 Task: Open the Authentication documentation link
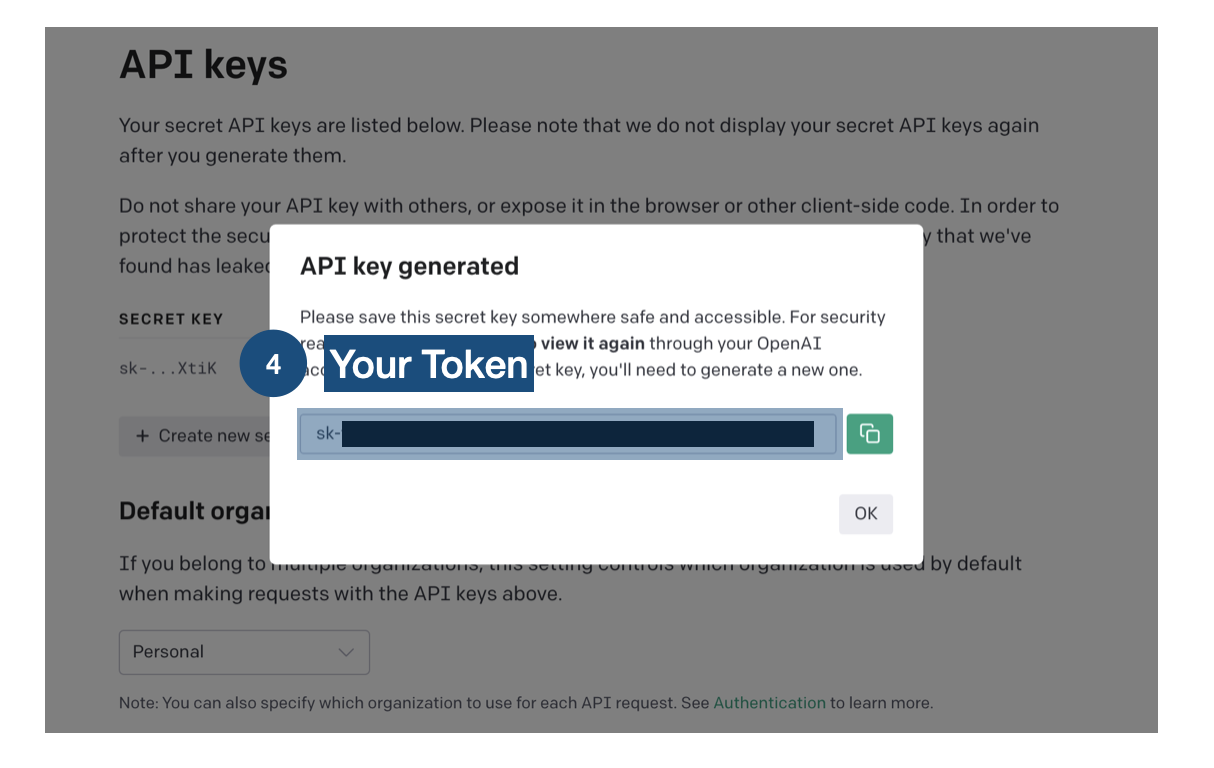click(769, 703)
